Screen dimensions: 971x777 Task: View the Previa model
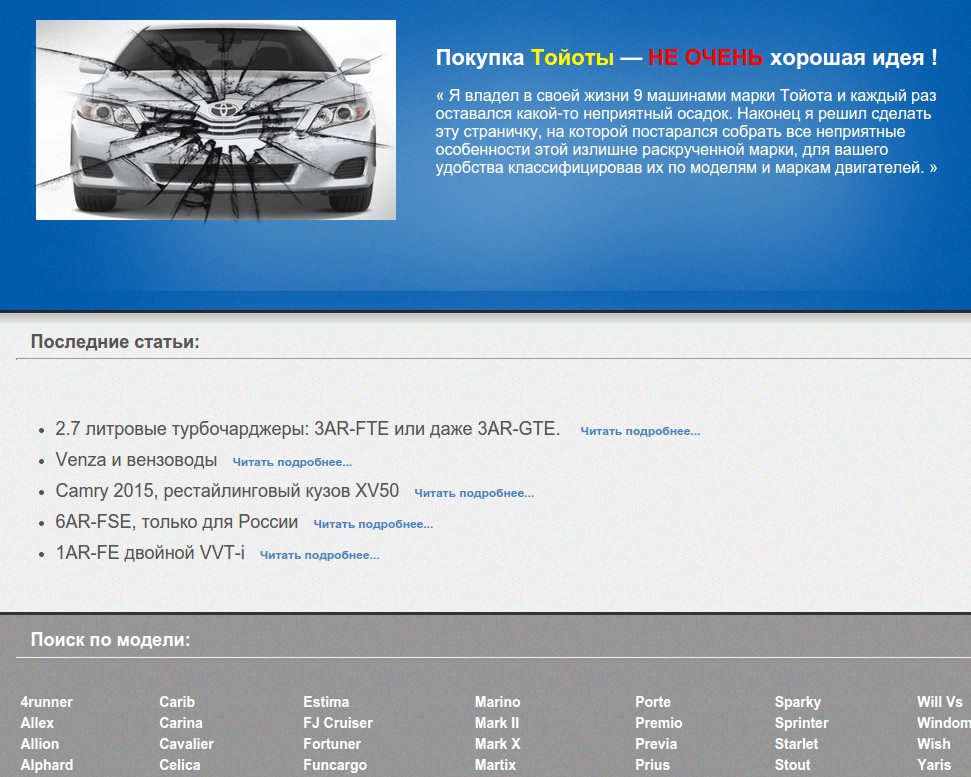[x=656, y=744]
